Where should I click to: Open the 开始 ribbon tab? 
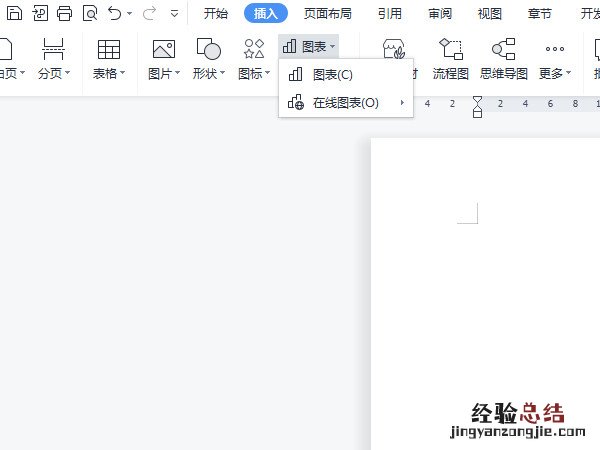coord(216,13)
